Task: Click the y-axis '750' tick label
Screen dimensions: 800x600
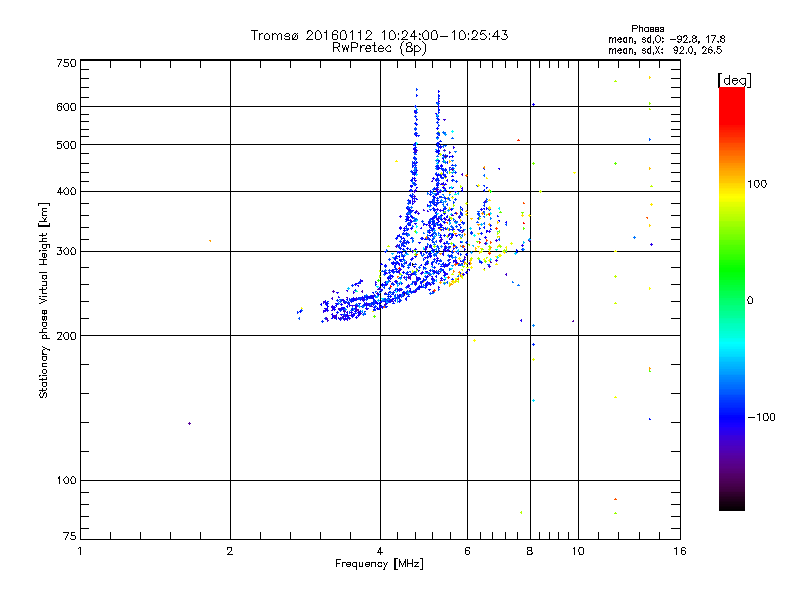Action: click(x=66, y=63)
